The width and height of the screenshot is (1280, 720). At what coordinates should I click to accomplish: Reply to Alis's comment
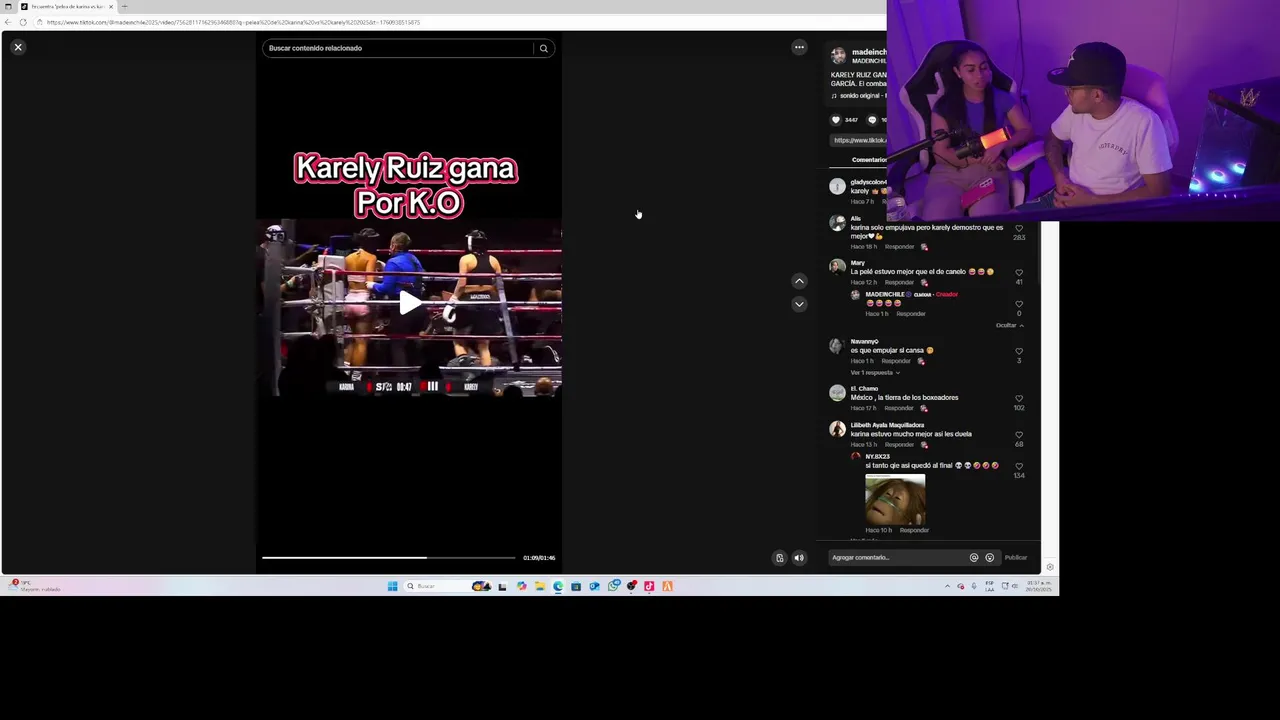(x=899, y=247)
